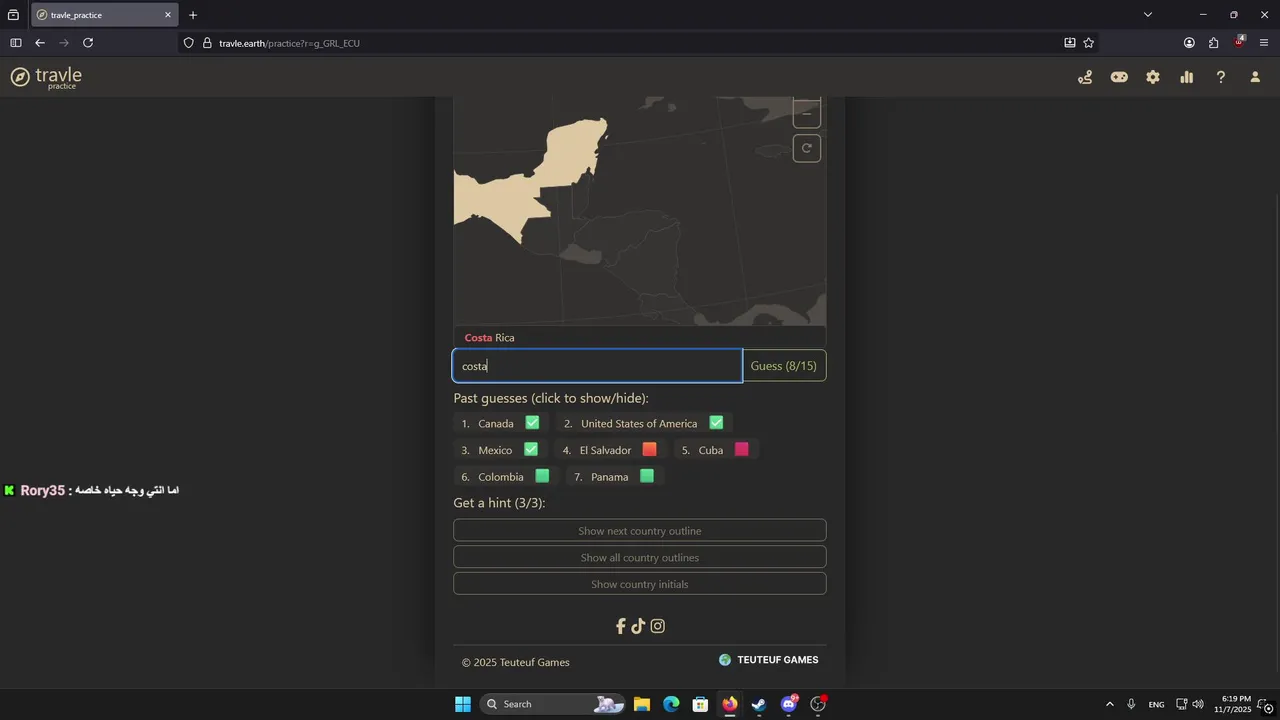Close the travle_practice tab
This screenshot has height=720, width=1280.
tap(168, 15)
